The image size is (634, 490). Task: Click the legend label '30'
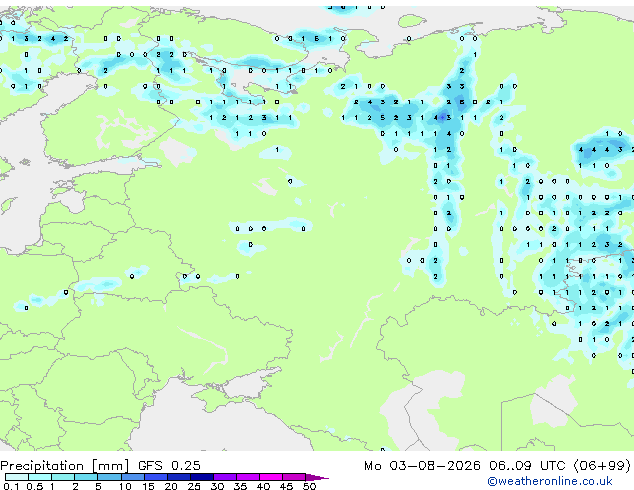click(x=217, y=486)
